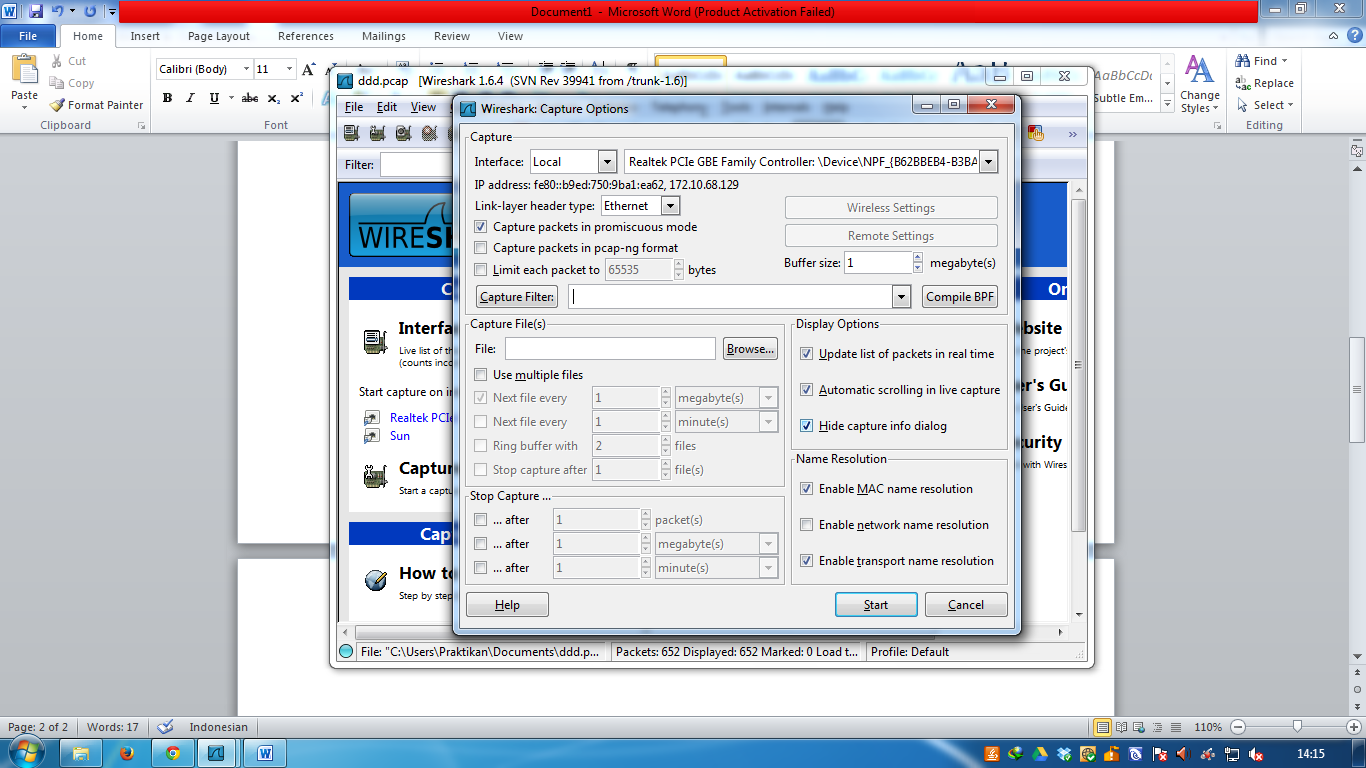
Task: Toggle Underline formatting in Word
Action: tap(214, 98)
